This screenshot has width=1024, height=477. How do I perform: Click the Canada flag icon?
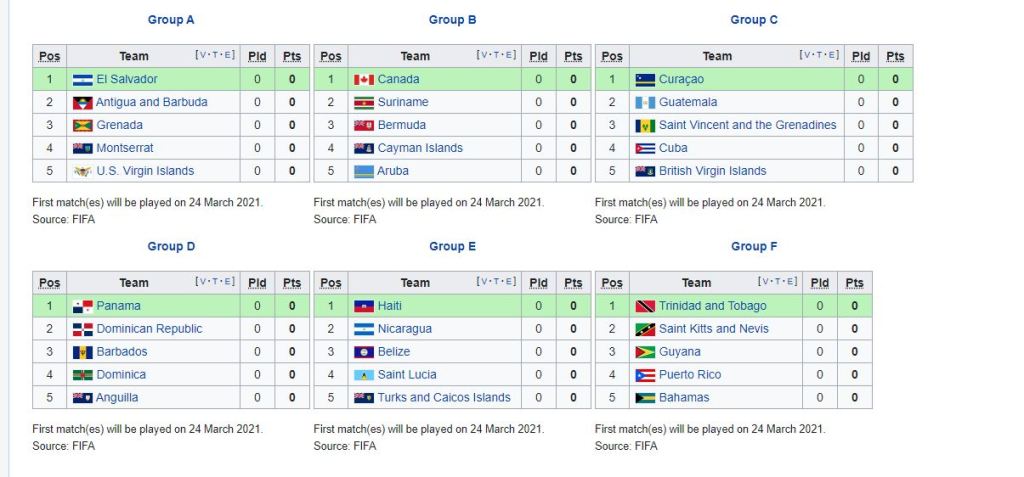point(364,80)
